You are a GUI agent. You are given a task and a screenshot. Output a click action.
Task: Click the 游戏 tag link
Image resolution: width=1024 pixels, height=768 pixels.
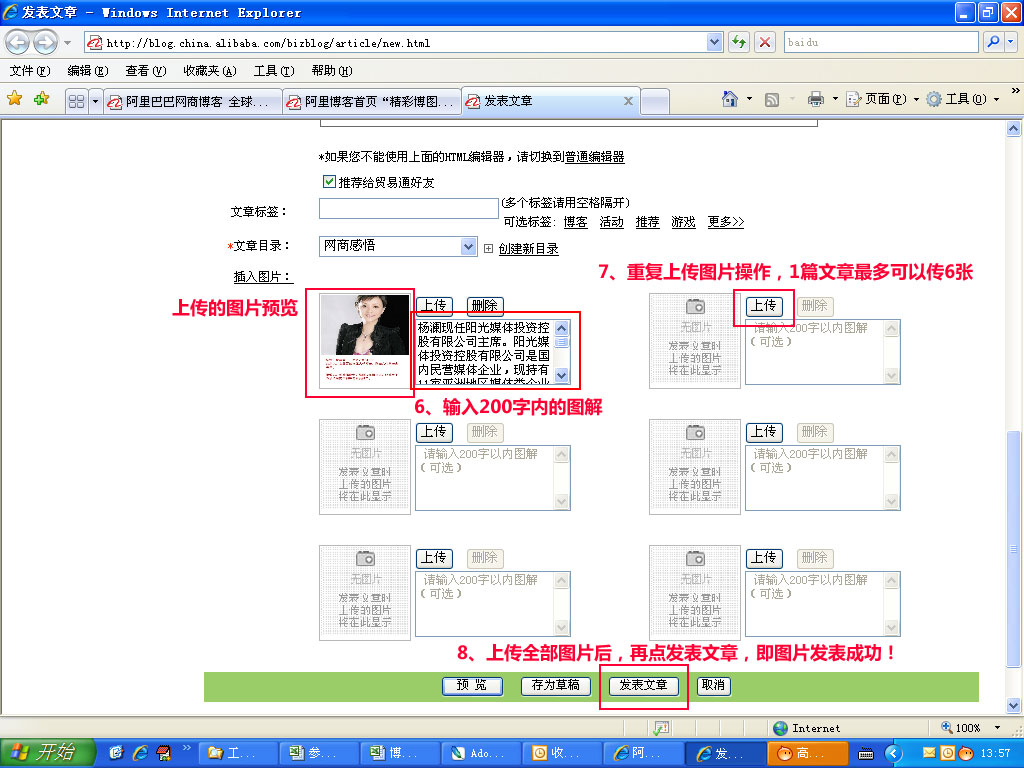pyautogui.click(x=683, y=222)
